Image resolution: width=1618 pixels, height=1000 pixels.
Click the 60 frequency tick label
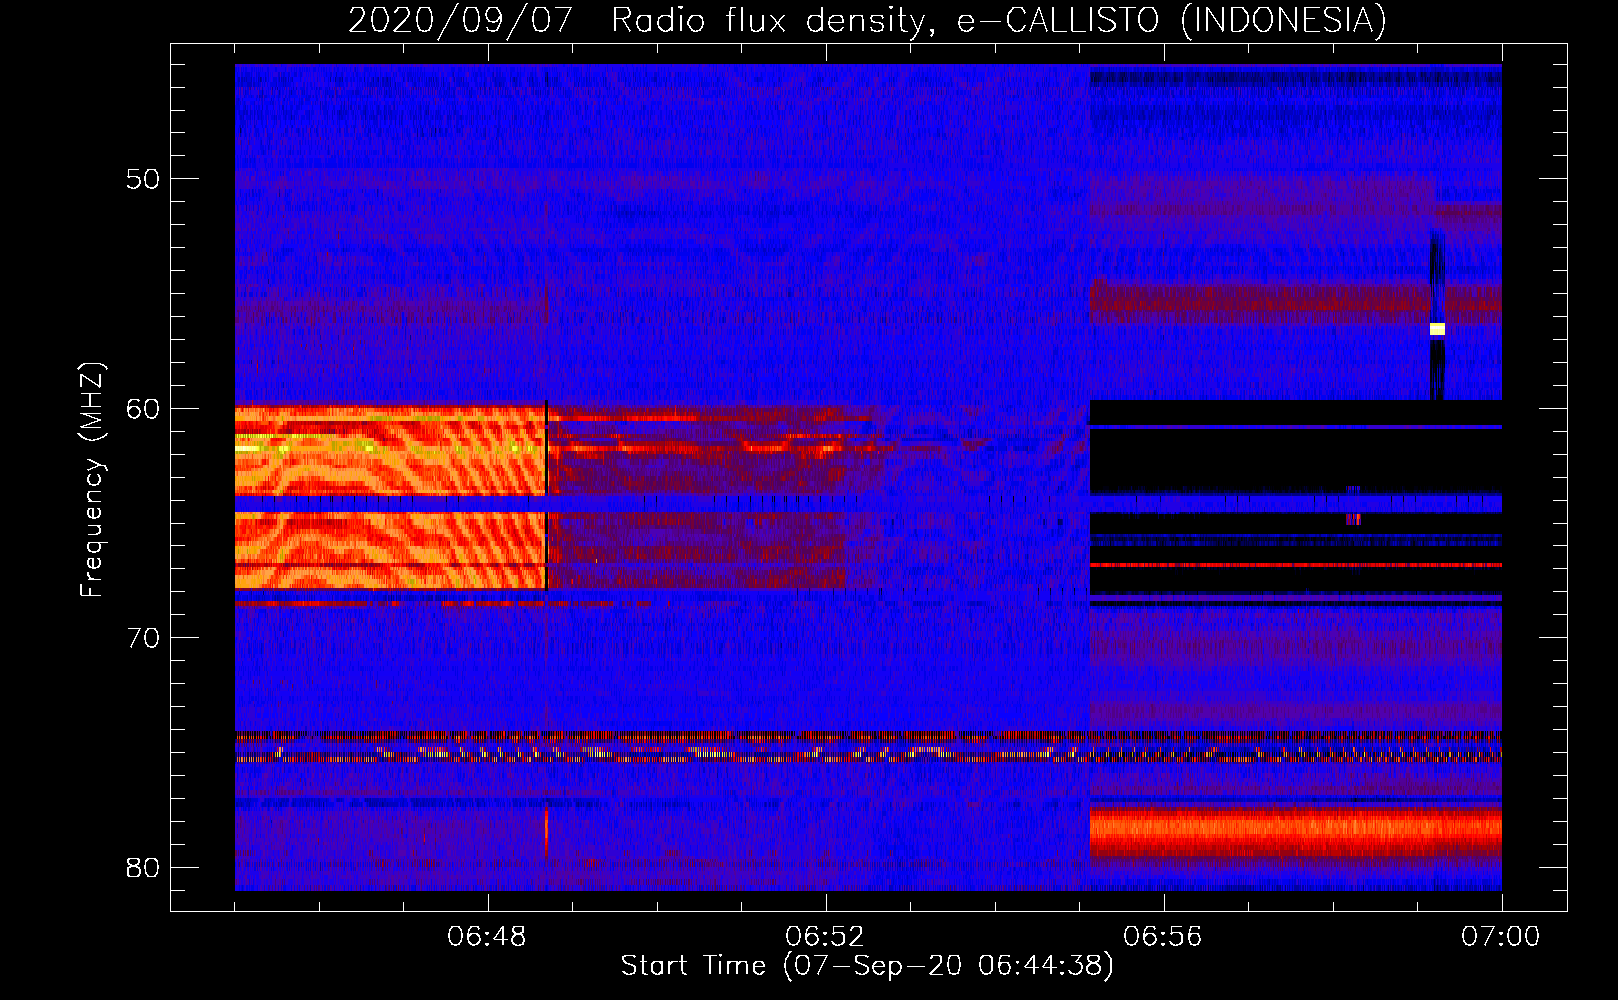[144, 409]
